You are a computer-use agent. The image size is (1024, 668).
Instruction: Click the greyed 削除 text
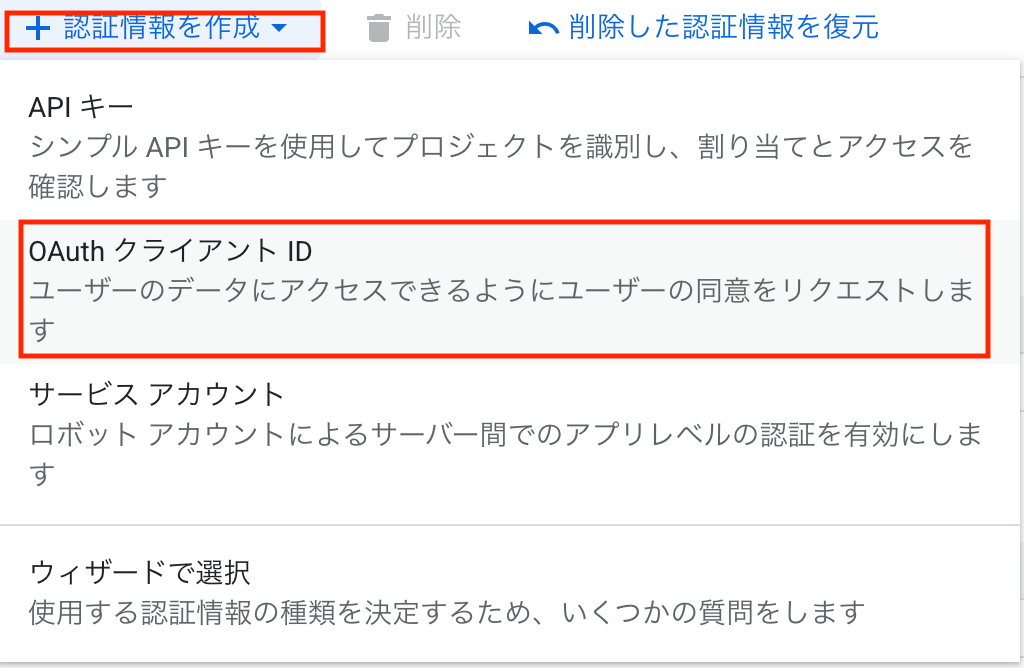[x=433, y=27]
